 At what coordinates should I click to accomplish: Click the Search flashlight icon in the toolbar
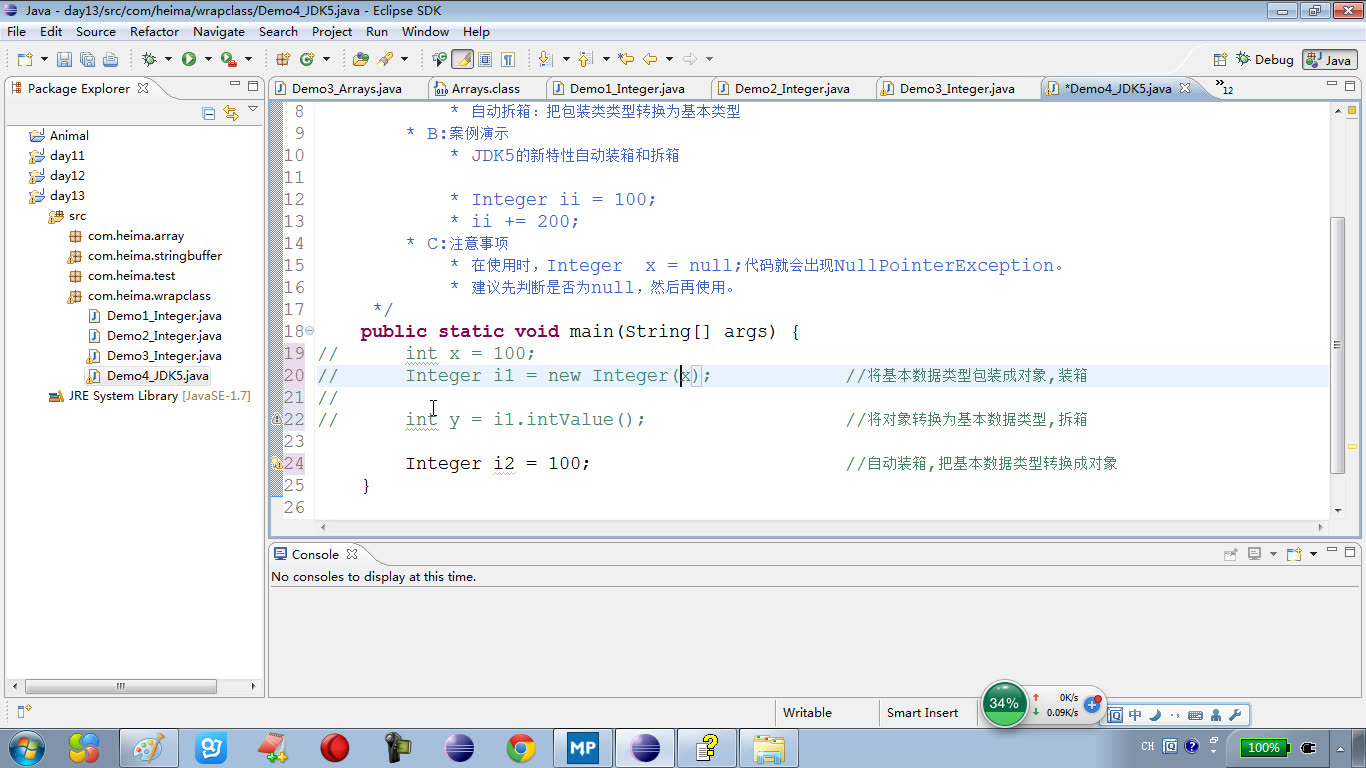tap(385, 60)
